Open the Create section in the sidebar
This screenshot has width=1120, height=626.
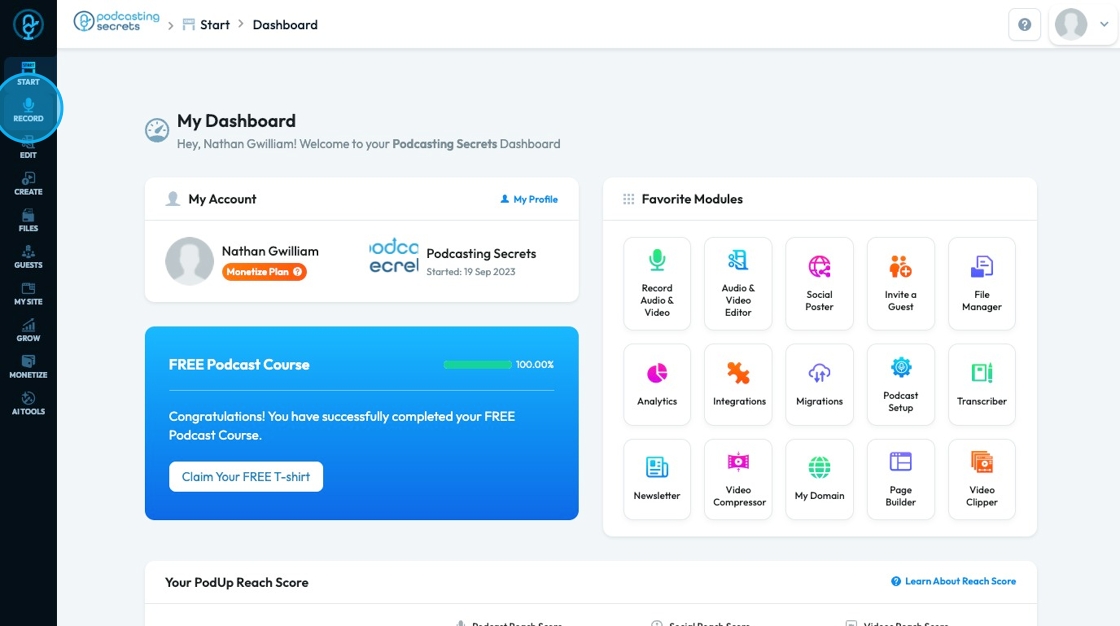28,183
